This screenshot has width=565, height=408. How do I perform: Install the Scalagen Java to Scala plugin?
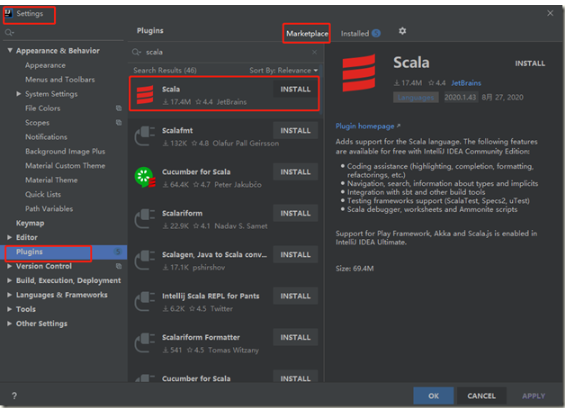click(x=295, y=254)
